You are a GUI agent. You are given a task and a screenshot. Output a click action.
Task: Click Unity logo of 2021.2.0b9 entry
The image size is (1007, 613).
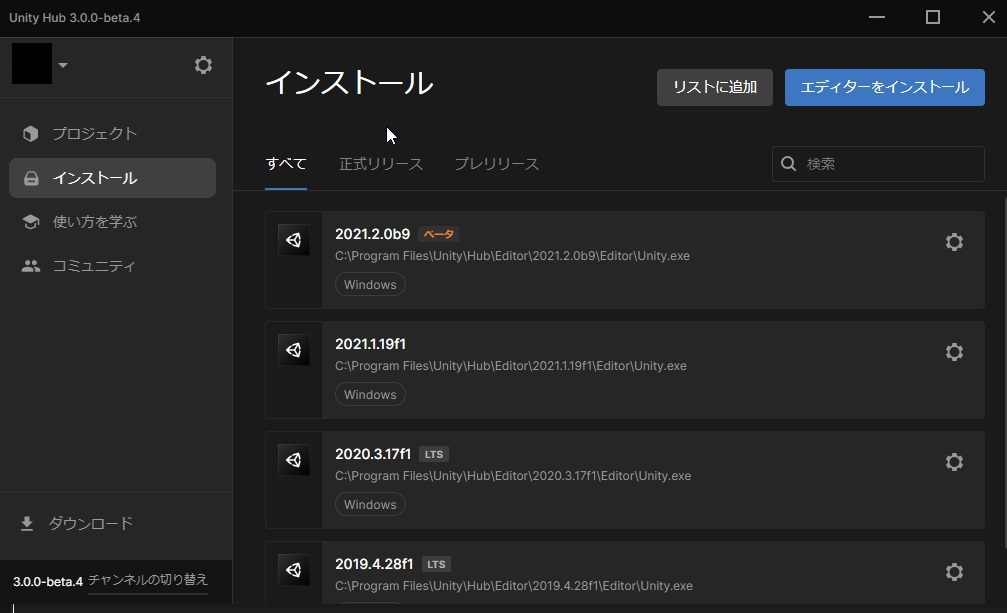pos(293,240)
